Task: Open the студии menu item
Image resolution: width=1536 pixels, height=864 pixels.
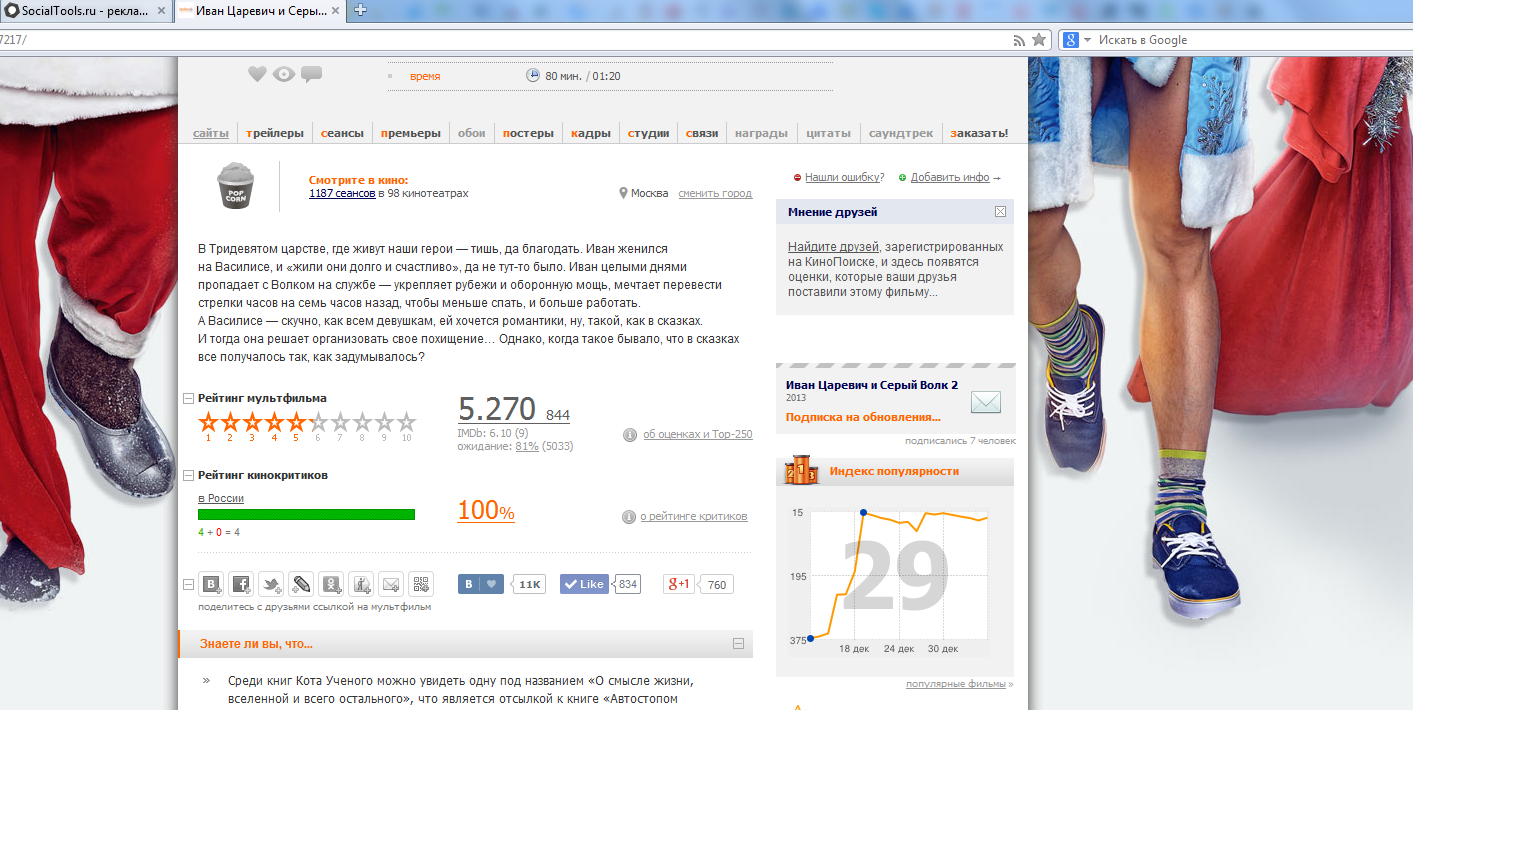Action: tap(648, 133)
